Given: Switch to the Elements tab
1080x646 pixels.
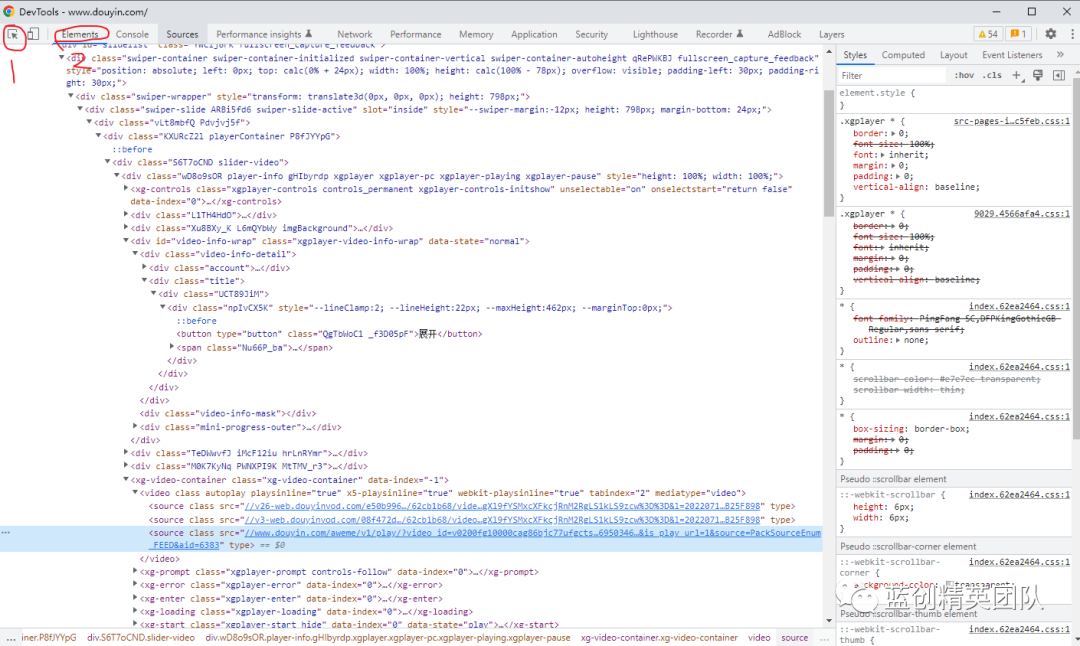Looking at the screenshot, I should point(80,34).
